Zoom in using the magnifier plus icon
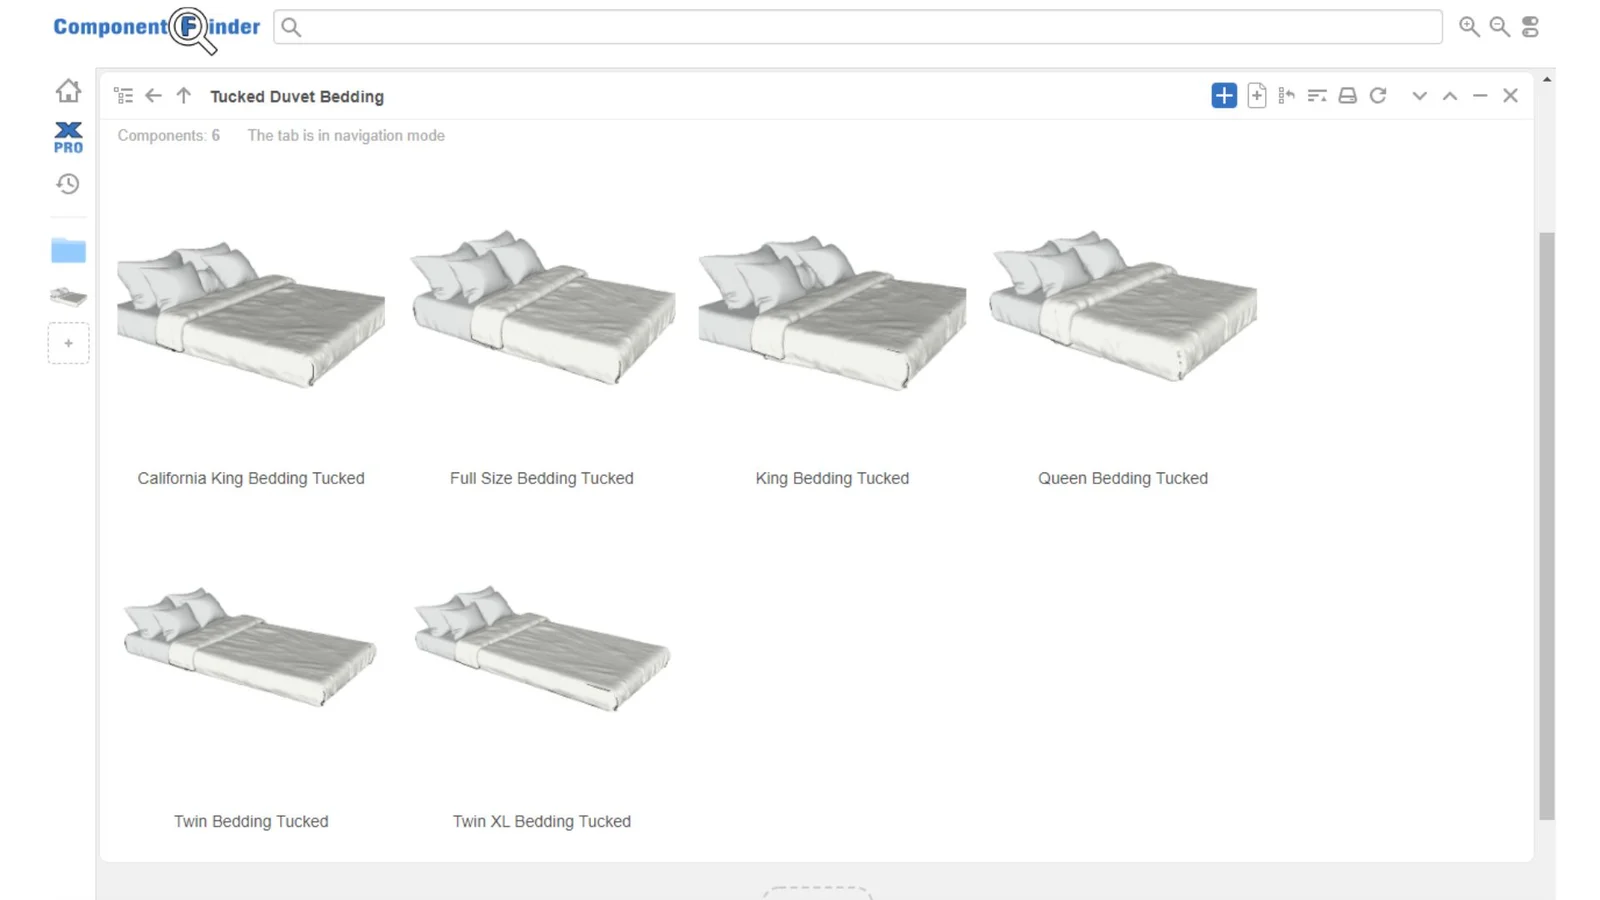 click(1468, 27)
